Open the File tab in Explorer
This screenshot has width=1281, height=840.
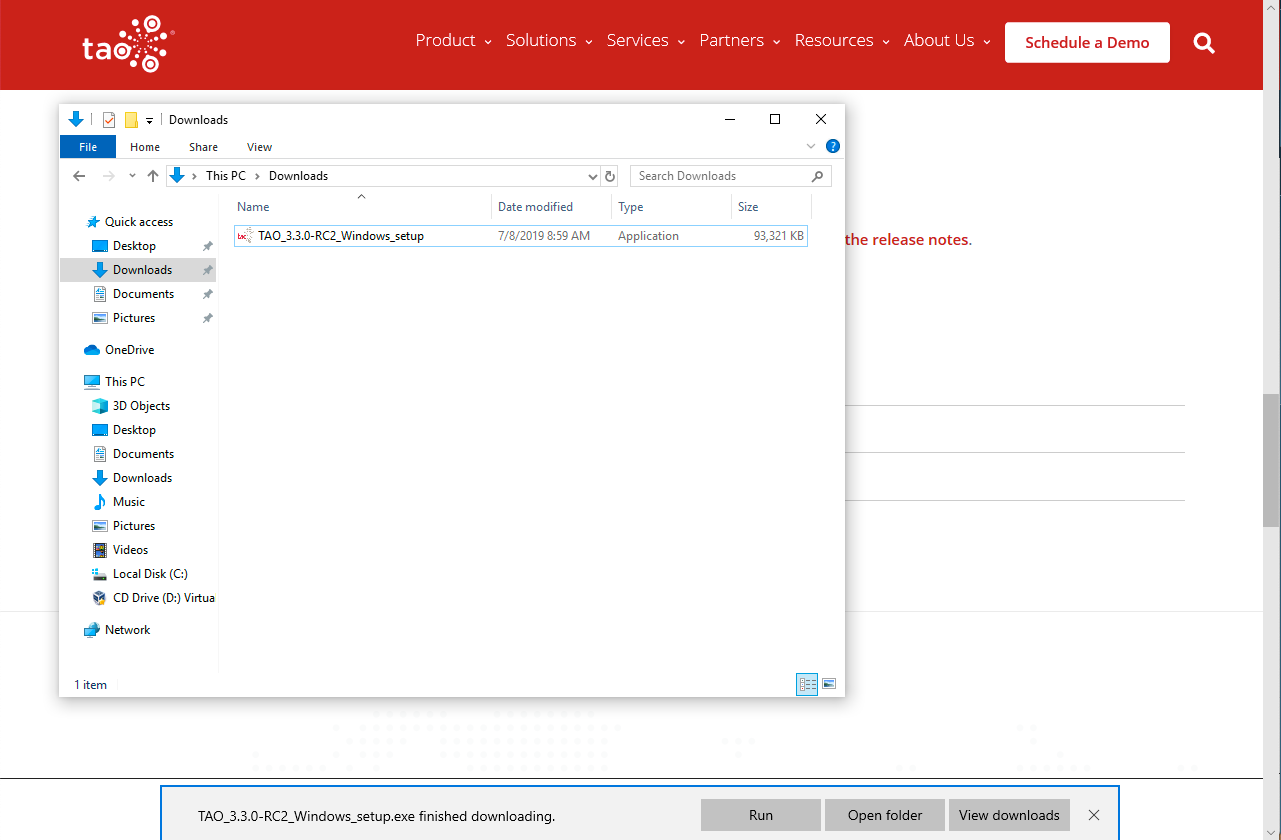[x=88, y=147]
